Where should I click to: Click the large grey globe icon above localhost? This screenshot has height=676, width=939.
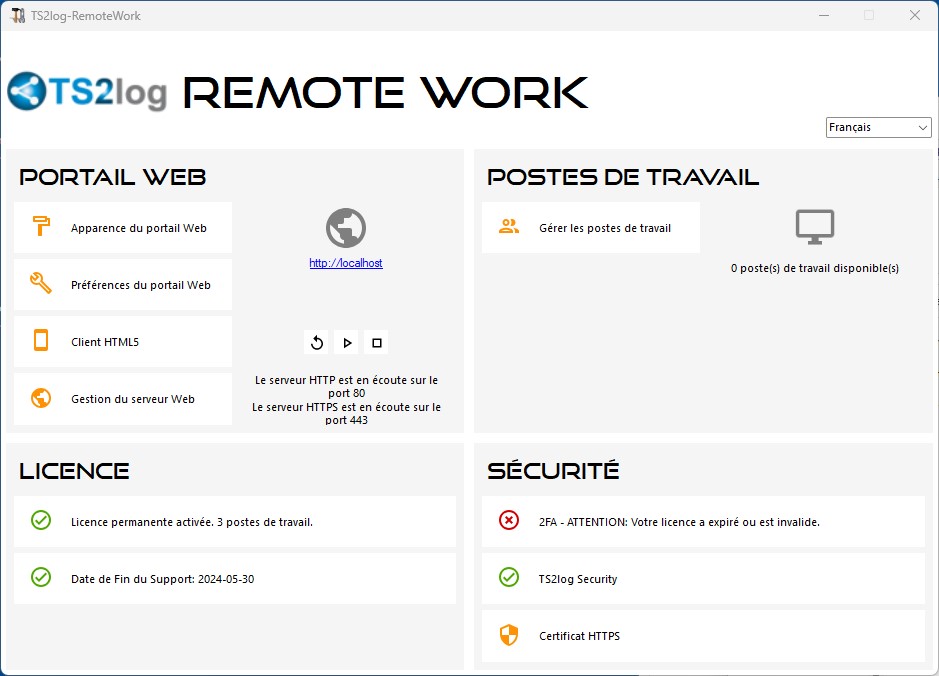[346, 228]
